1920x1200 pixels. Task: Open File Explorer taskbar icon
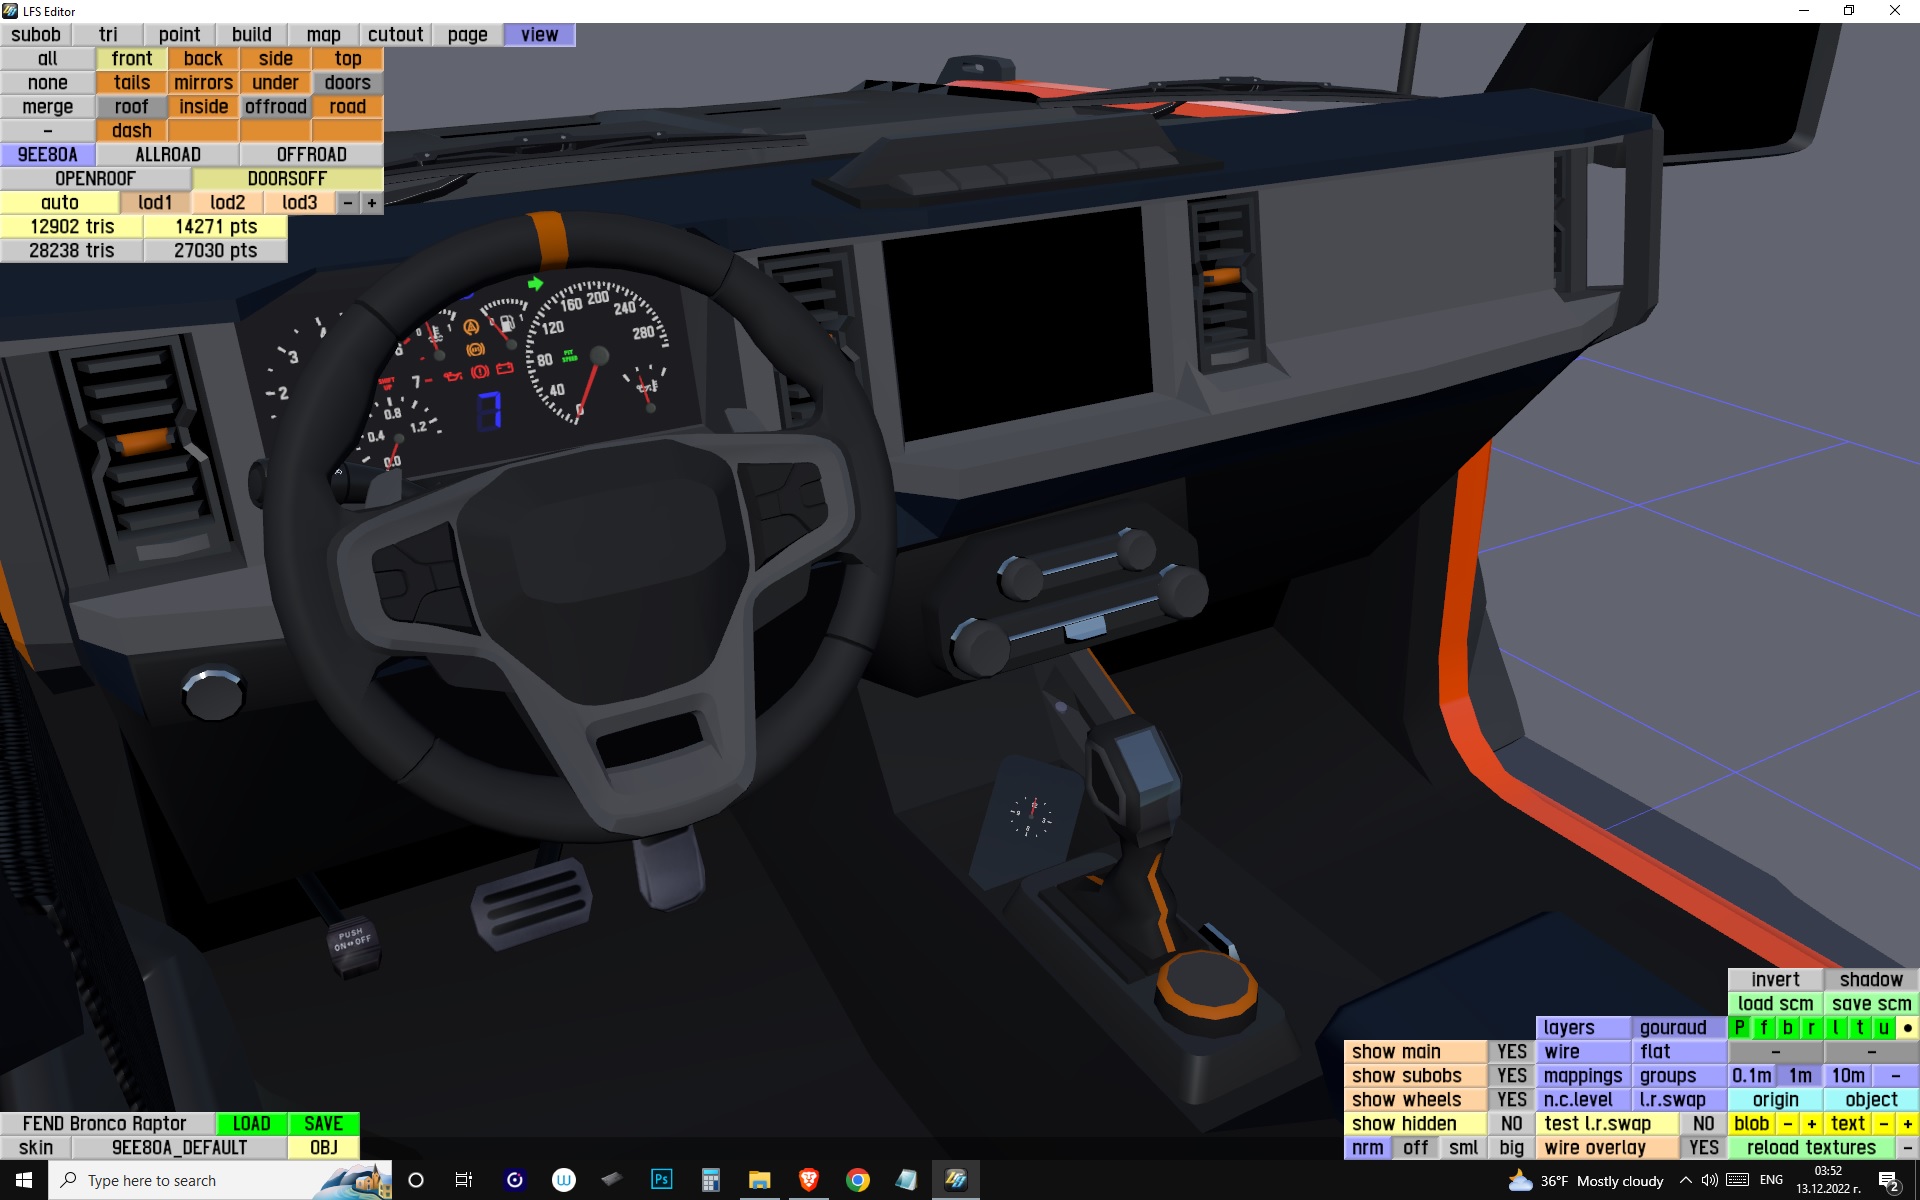[760, 1180]
